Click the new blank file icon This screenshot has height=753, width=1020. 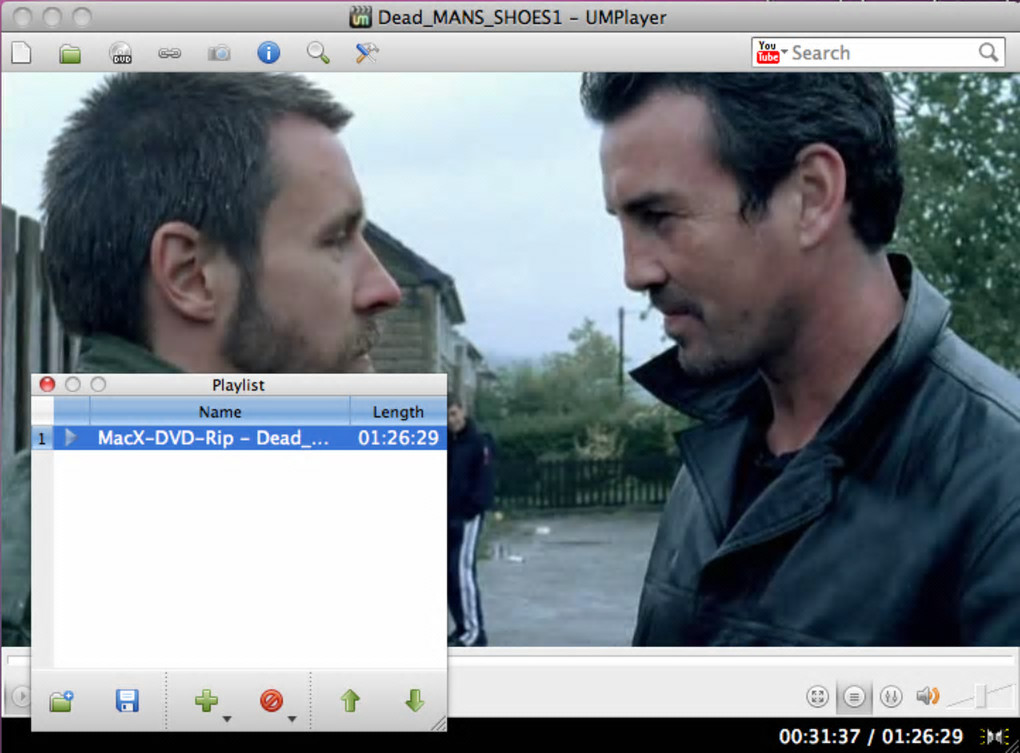(x=21, y=53)
